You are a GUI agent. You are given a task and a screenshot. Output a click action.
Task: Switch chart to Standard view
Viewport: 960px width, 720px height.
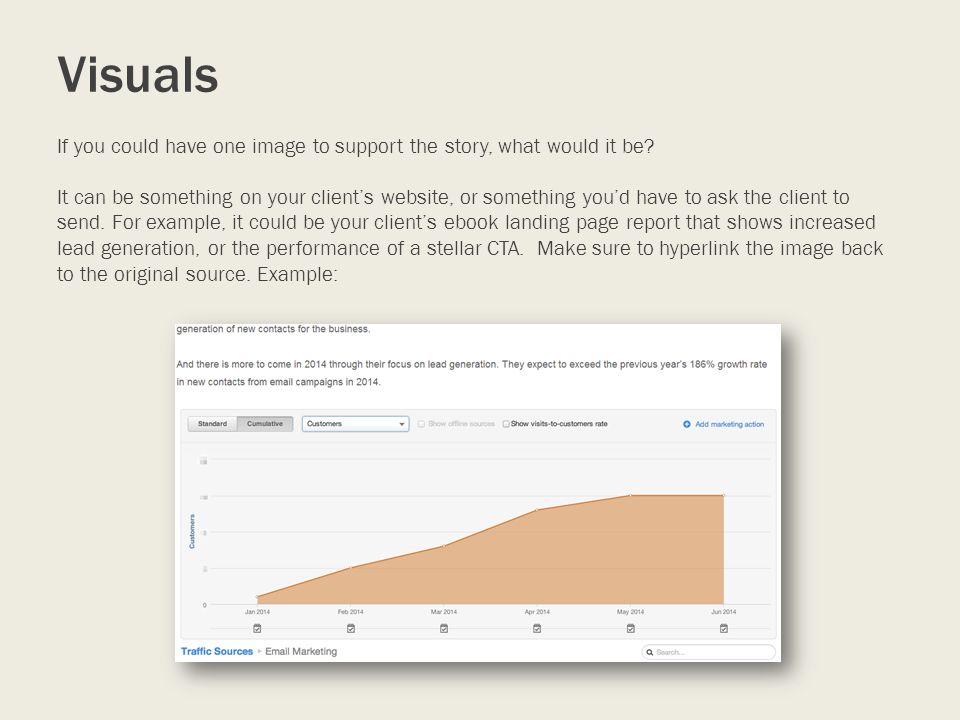click(212, 424)
